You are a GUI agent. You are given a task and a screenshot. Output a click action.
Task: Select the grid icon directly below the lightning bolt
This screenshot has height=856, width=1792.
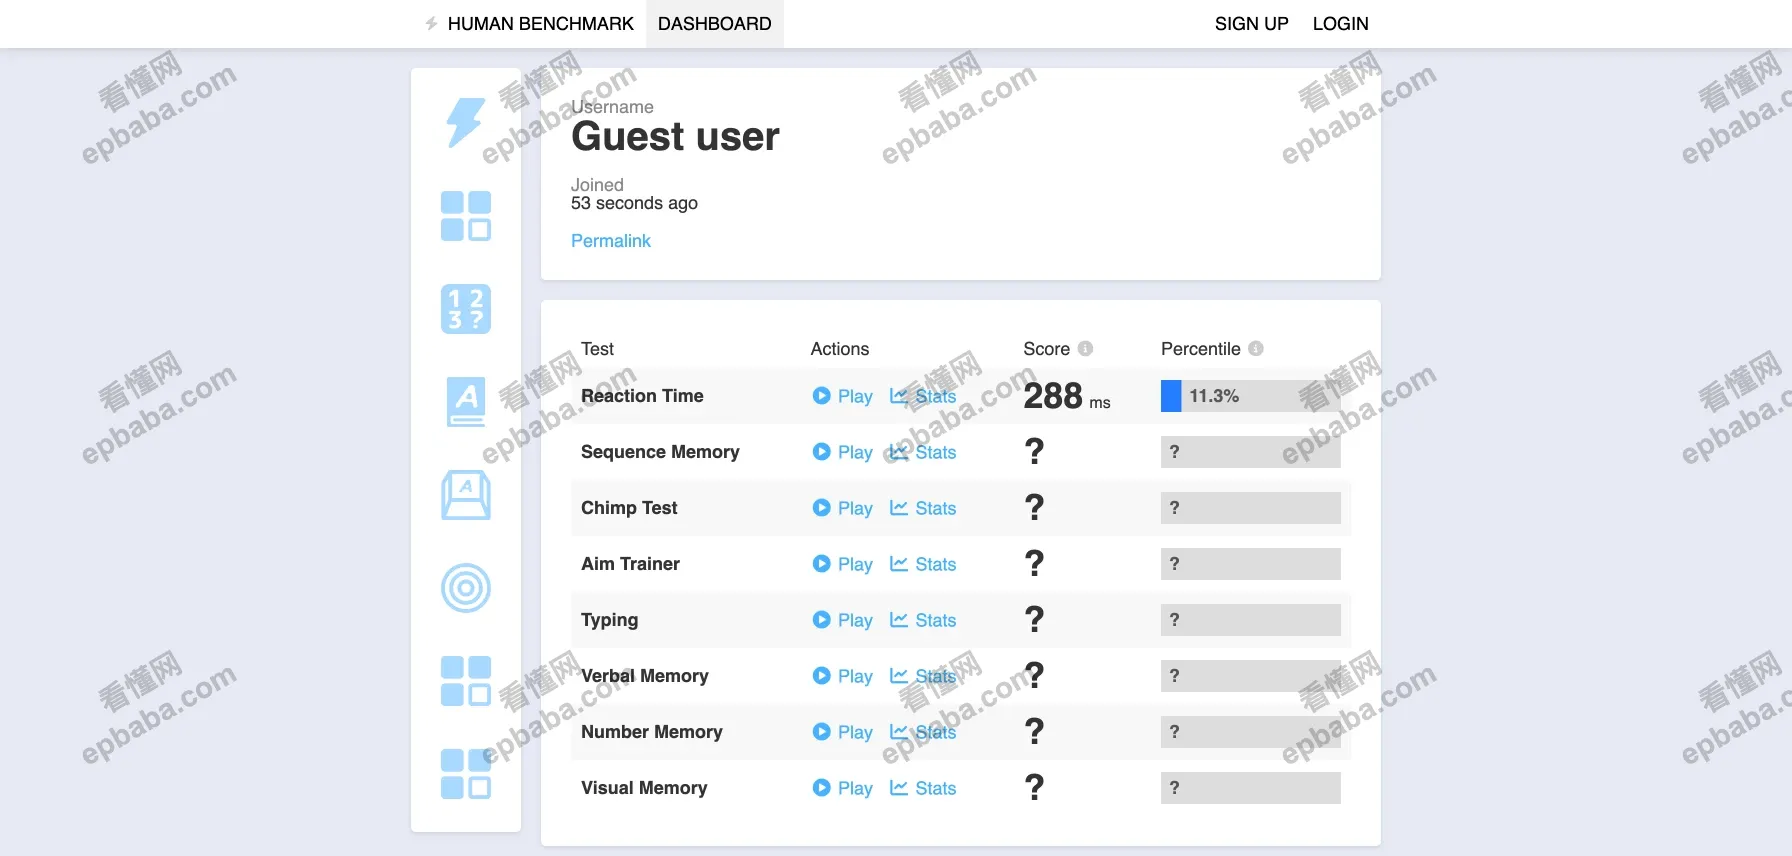tap(466, 216)
